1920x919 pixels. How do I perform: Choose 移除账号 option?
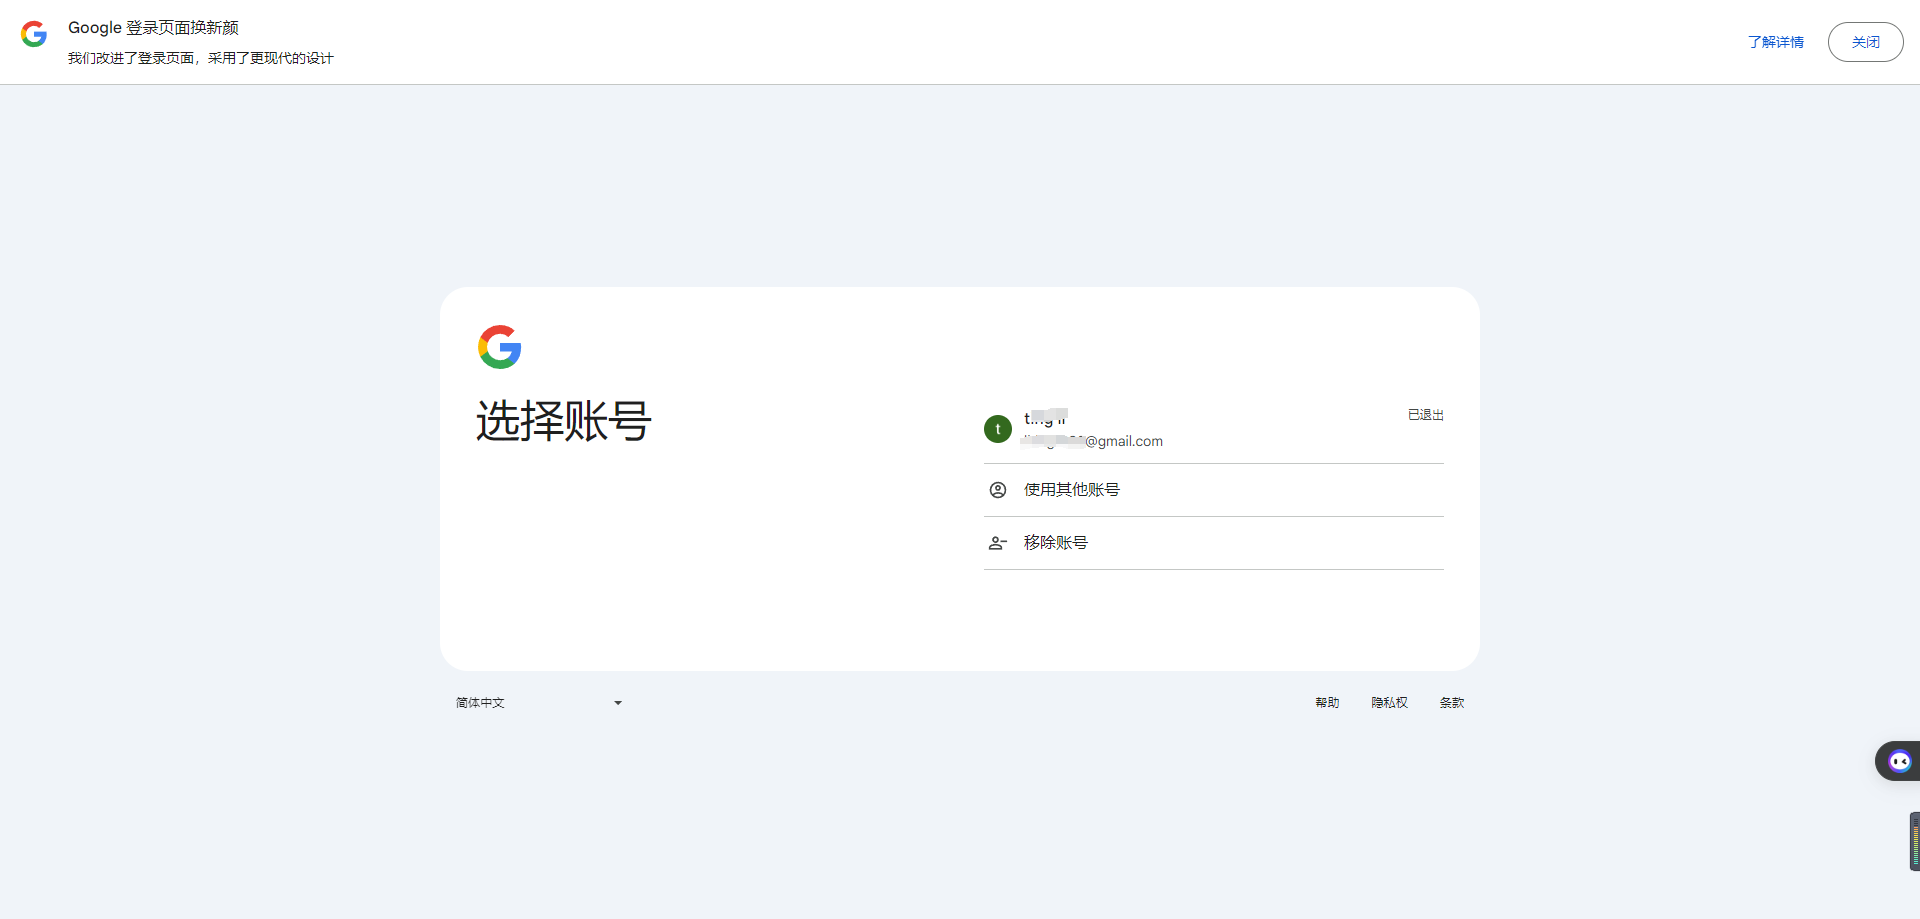pyautogui.click(x=1056, y=542)
